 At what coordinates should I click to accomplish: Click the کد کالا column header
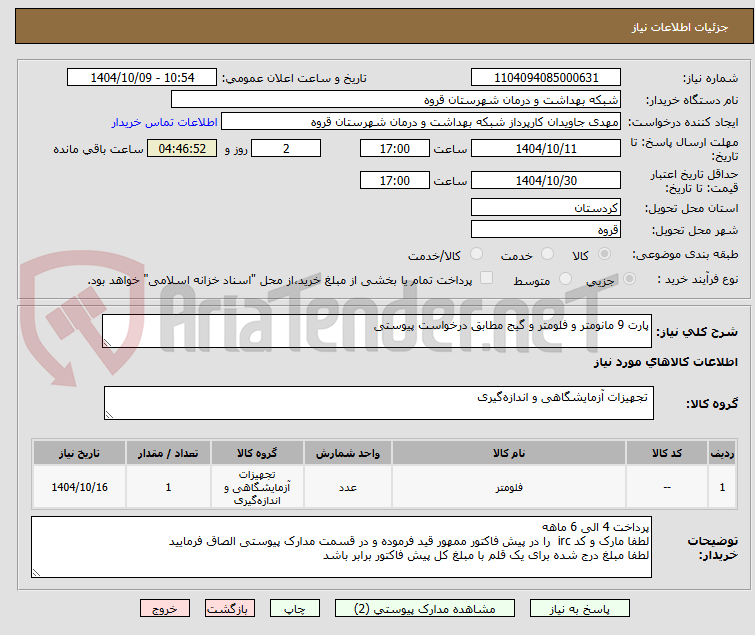667,453
